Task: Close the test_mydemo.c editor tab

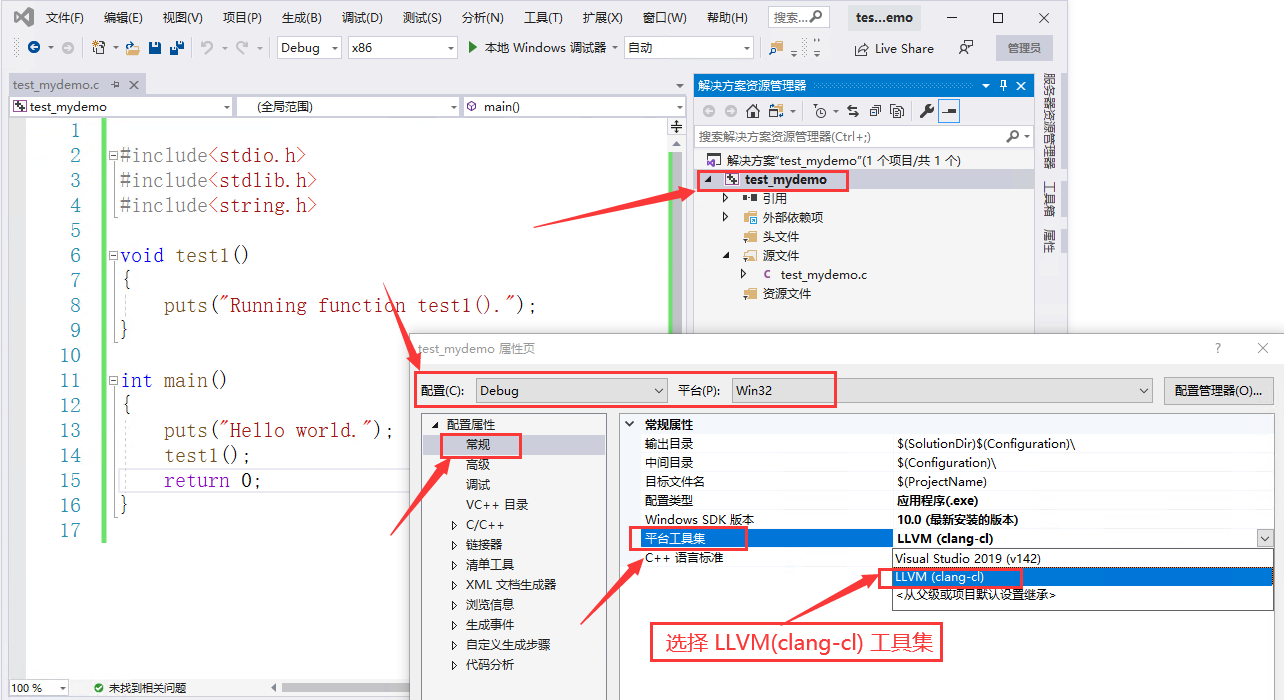Action: tap(134, 85)
